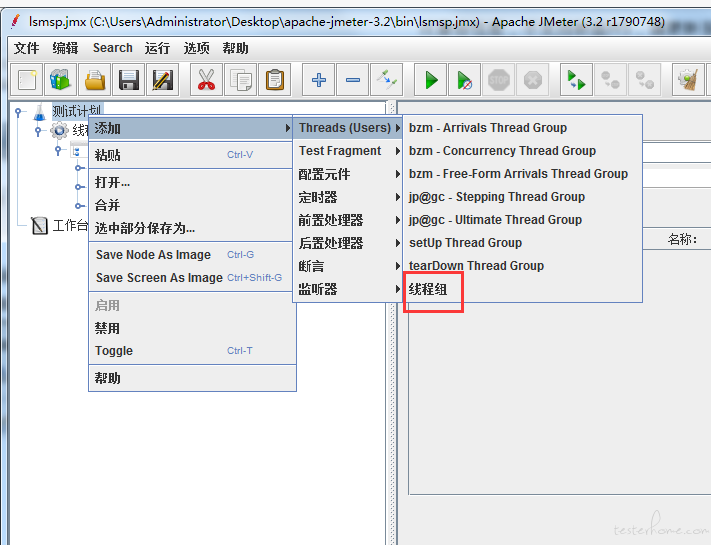Choose 粘贴 from context menu

pyautogui.click(x=191, y=155)
